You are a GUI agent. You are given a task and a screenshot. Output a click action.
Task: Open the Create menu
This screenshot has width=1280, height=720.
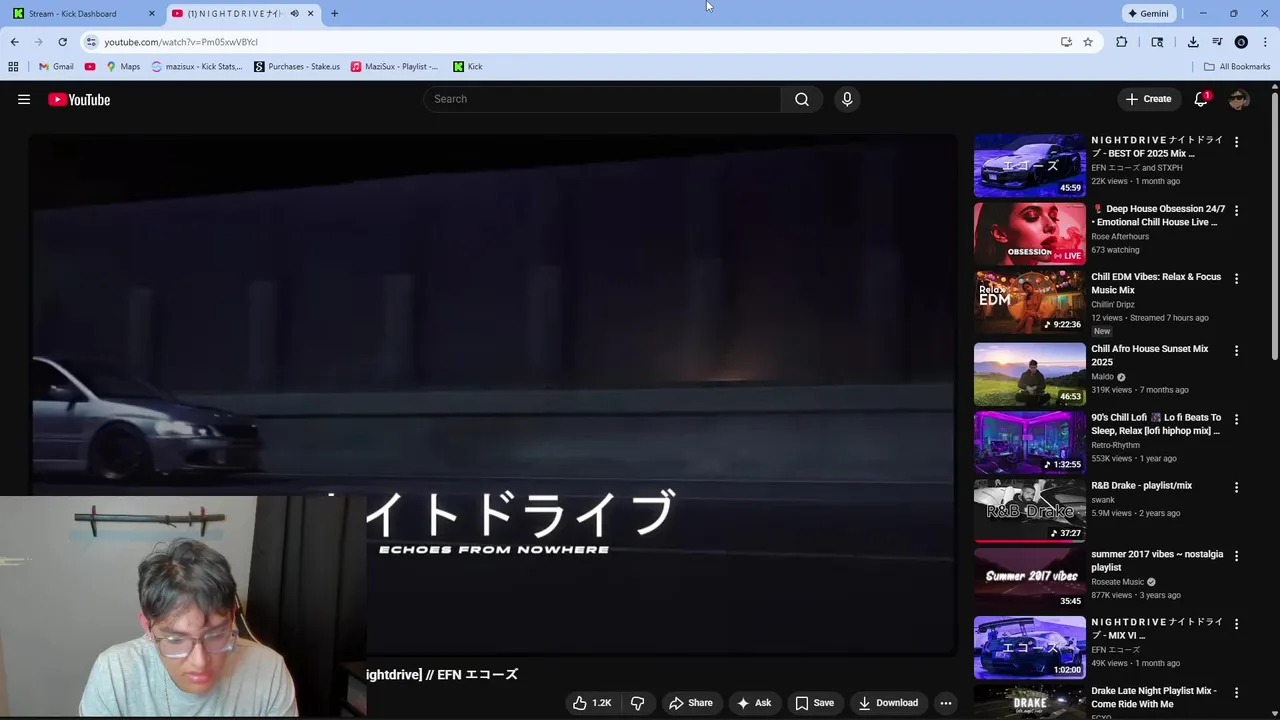(1148, 99)
